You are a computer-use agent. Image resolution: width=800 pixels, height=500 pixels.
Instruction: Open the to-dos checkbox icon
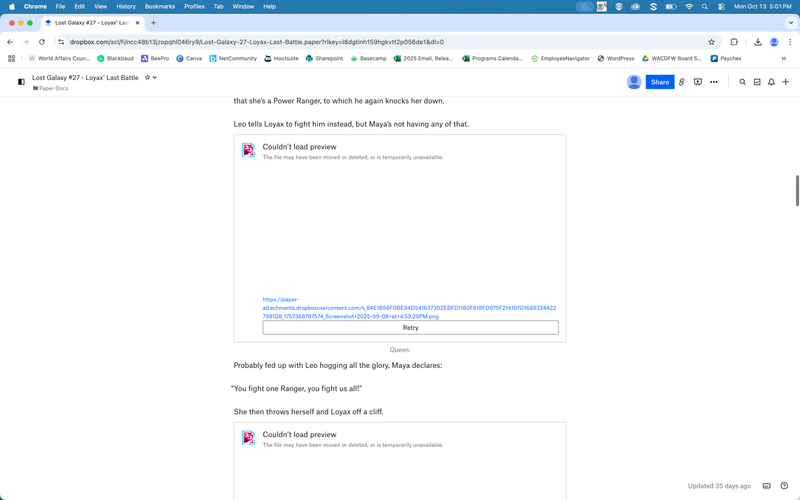click(x=757, y=82)
